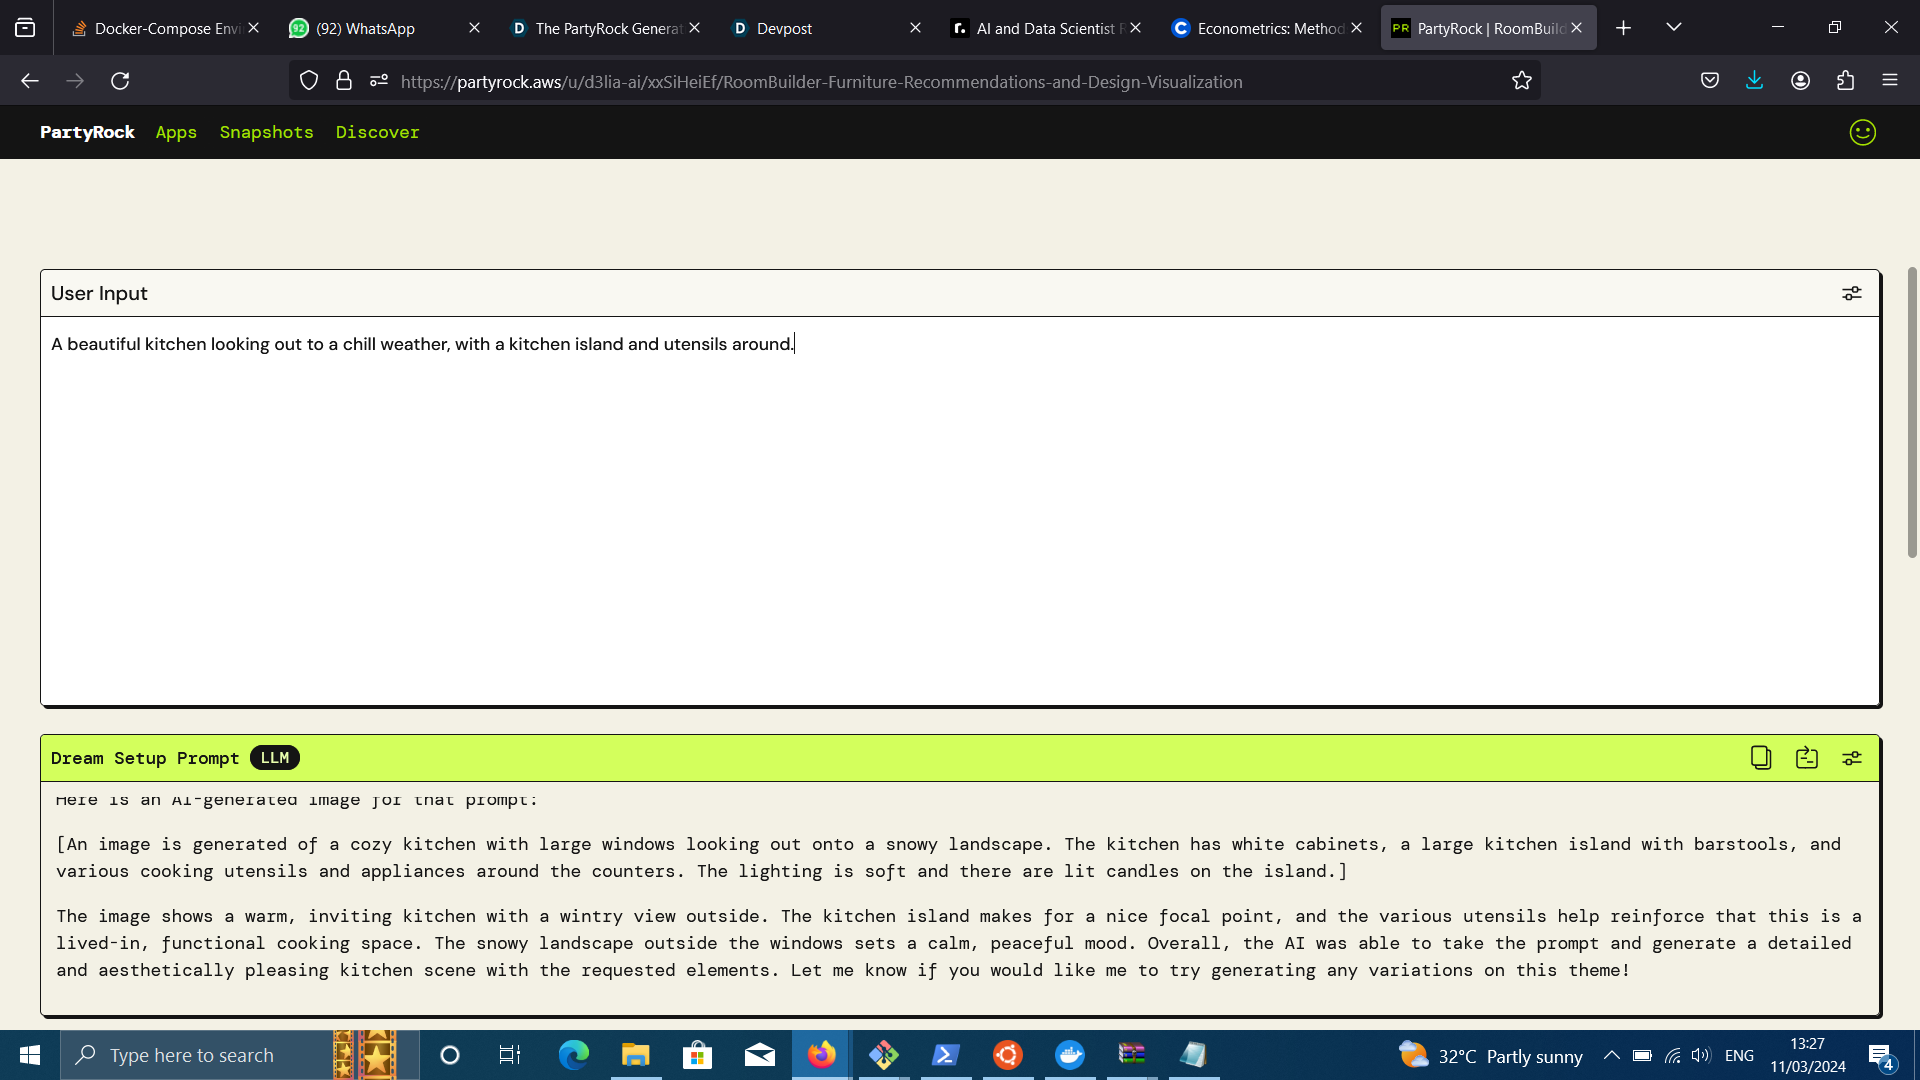Image resolution: width=1920 pixels, height=1080 pixels.
Task: Click the PartyRock home logo
Action: coord(87,132)
